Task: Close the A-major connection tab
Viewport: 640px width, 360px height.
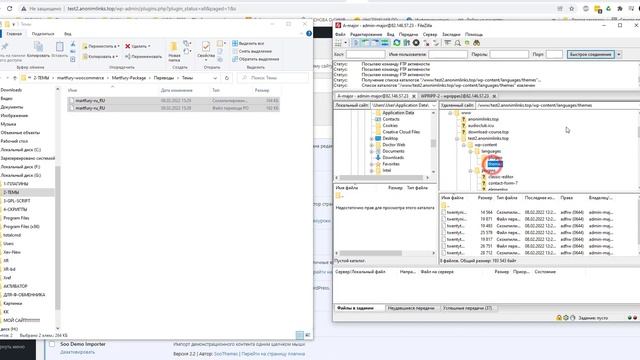Action: click(413, 96)
